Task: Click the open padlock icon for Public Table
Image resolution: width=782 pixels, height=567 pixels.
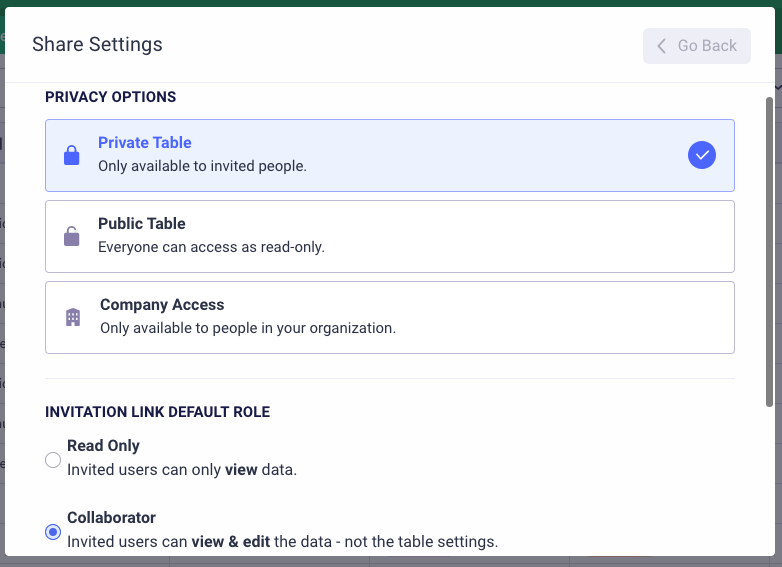Action: click(x=72, y=237)
